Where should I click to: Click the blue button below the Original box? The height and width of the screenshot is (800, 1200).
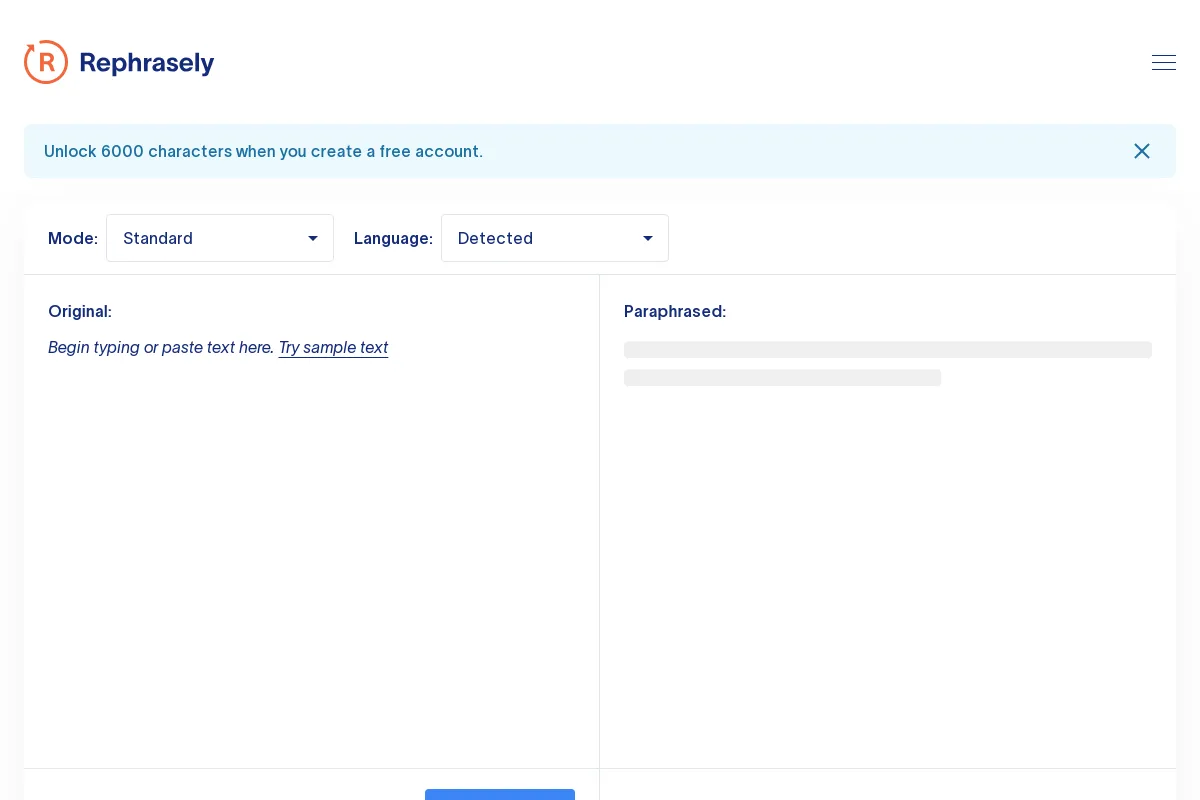point(499,794)
